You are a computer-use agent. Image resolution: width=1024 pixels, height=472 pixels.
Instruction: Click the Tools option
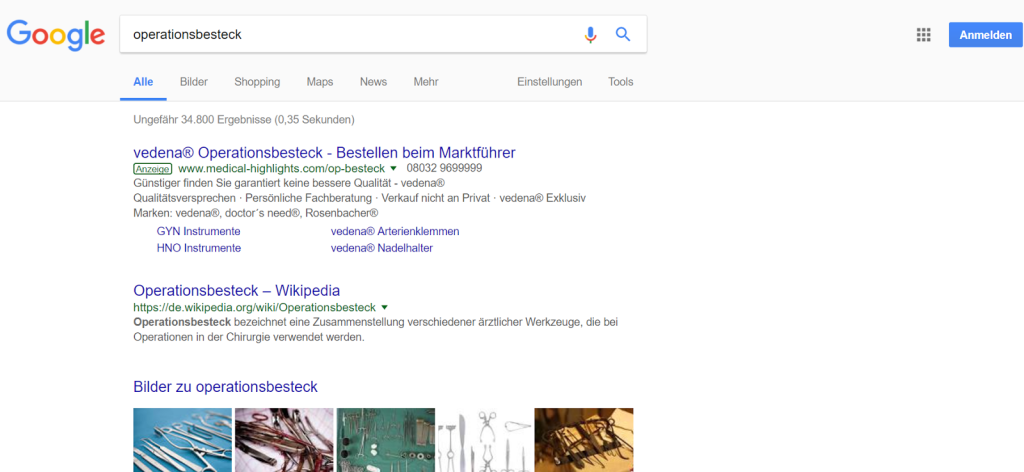620,82
